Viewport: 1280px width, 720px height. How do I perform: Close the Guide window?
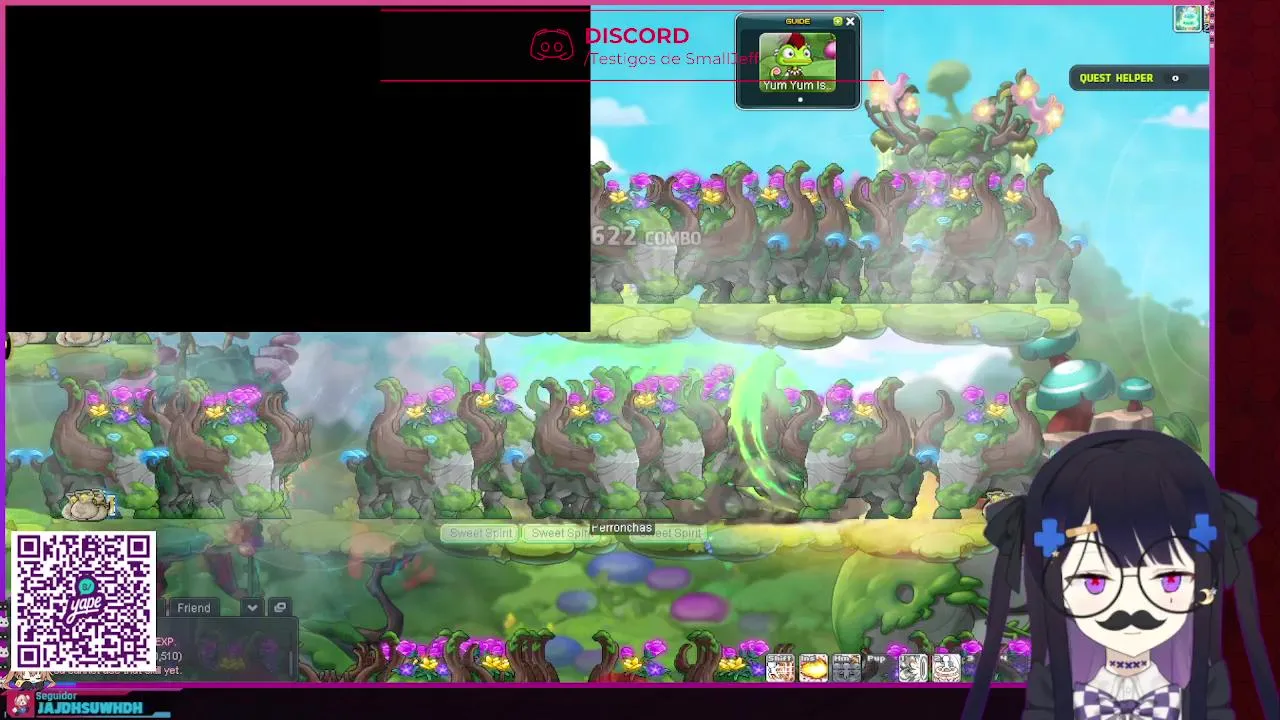(850, 21)
